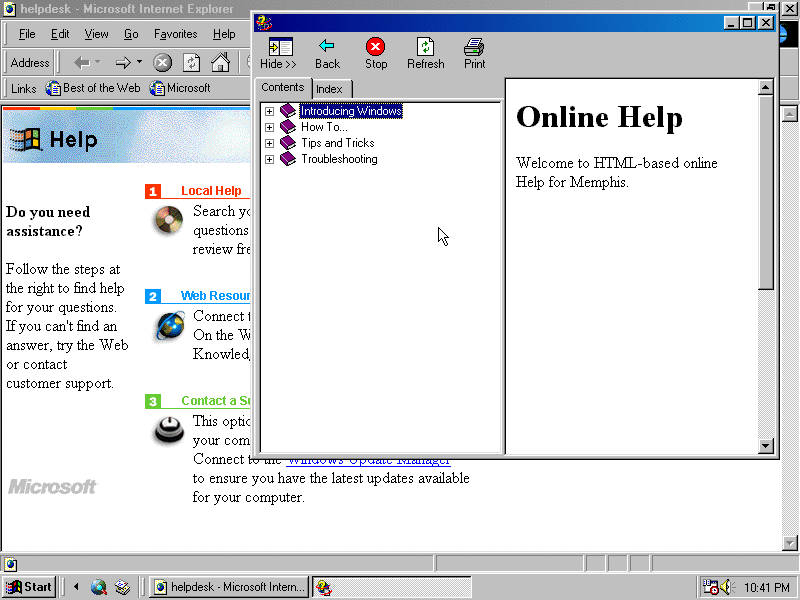Open the Windows Update Manager hyperlink
The height and width of the screenshot is (600, 800).
[x=368, y=461]
